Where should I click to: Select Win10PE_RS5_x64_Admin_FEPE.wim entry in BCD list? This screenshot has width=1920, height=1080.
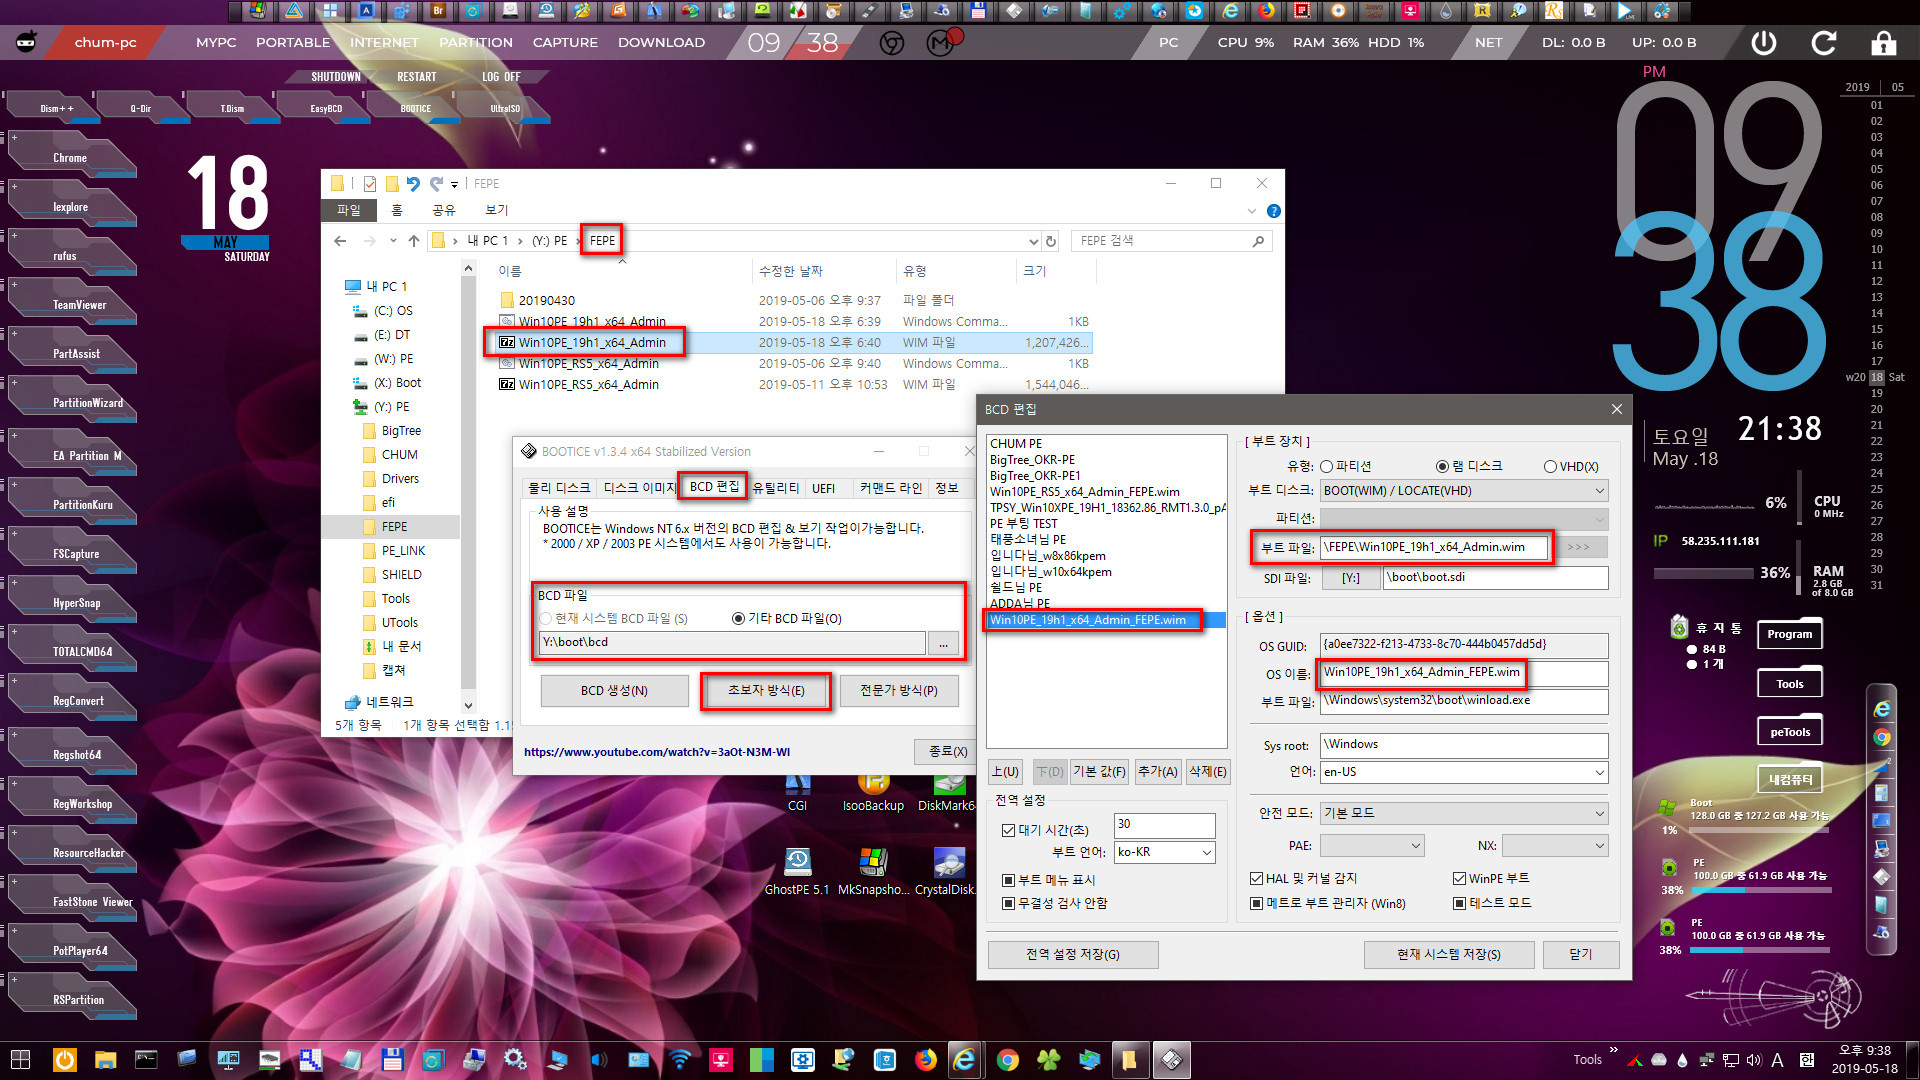coord(1084,492)
